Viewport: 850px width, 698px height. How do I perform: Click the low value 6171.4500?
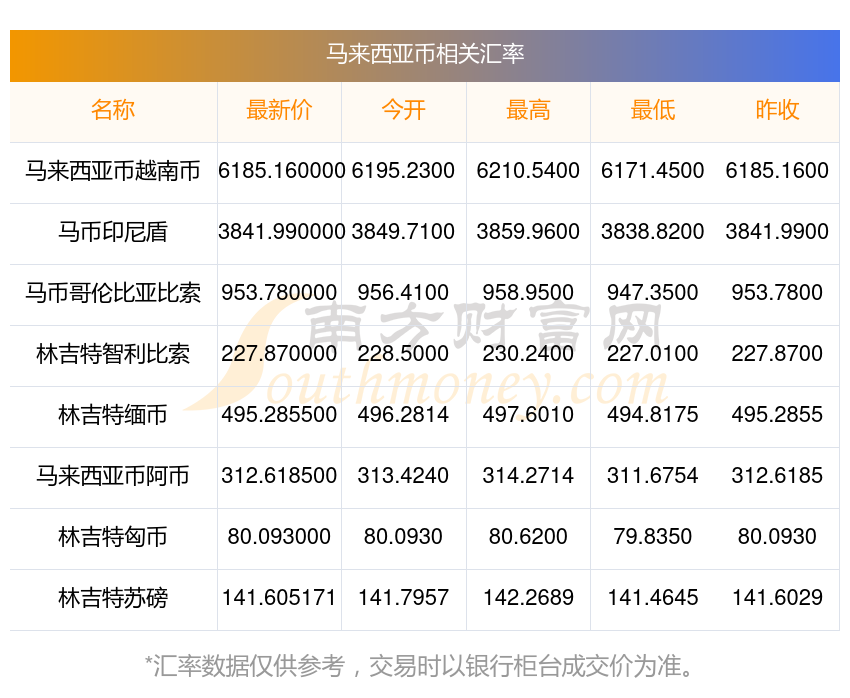[x=653, y=171]
